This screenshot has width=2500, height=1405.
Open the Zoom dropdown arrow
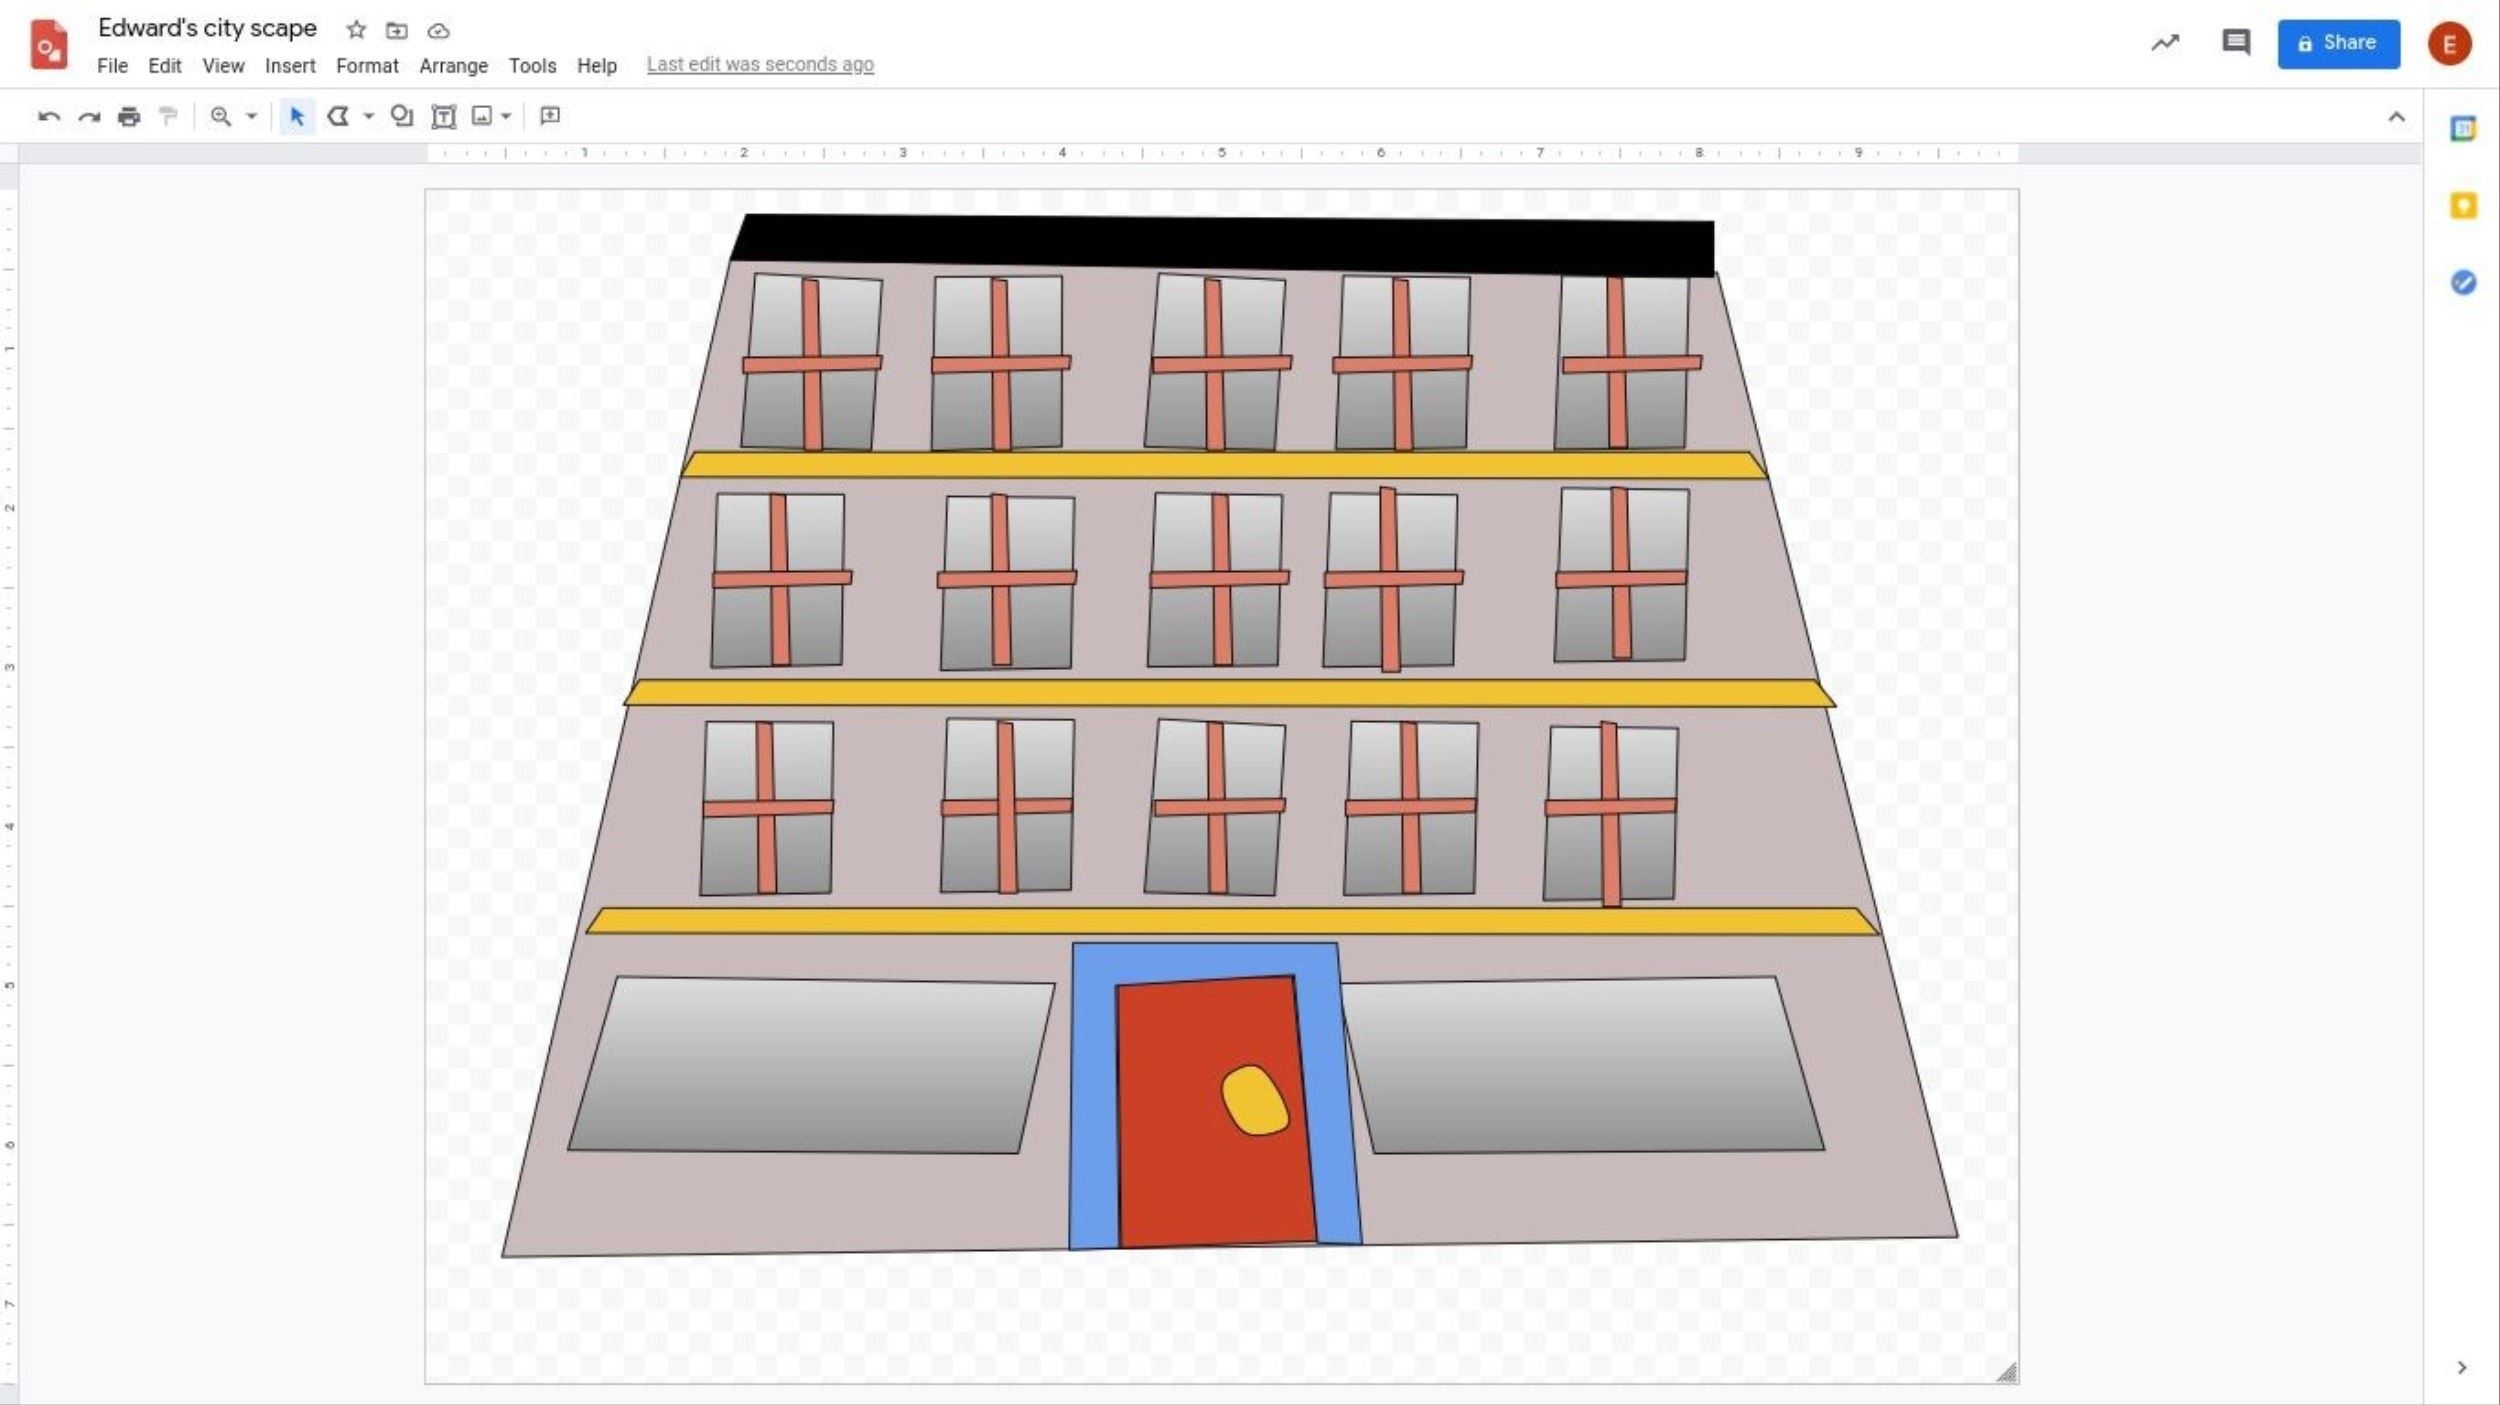point(252,117)
